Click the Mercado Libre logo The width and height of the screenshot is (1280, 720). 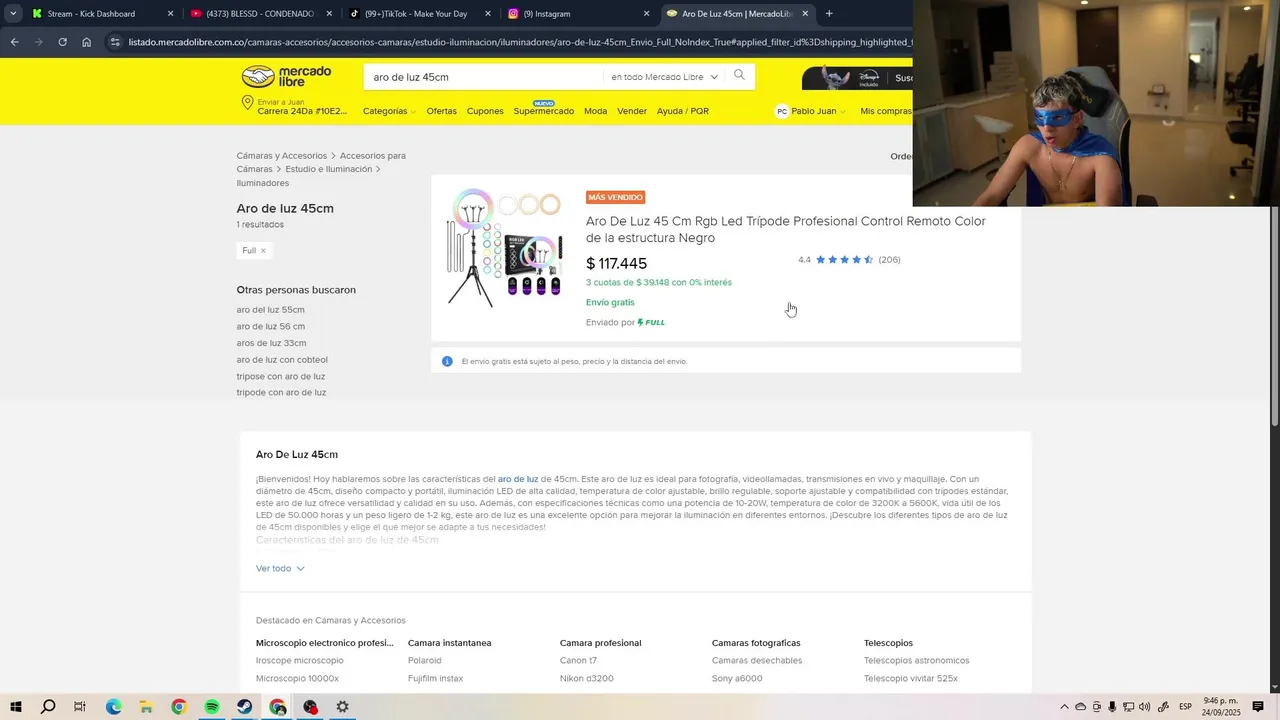(x=287, y=76)
